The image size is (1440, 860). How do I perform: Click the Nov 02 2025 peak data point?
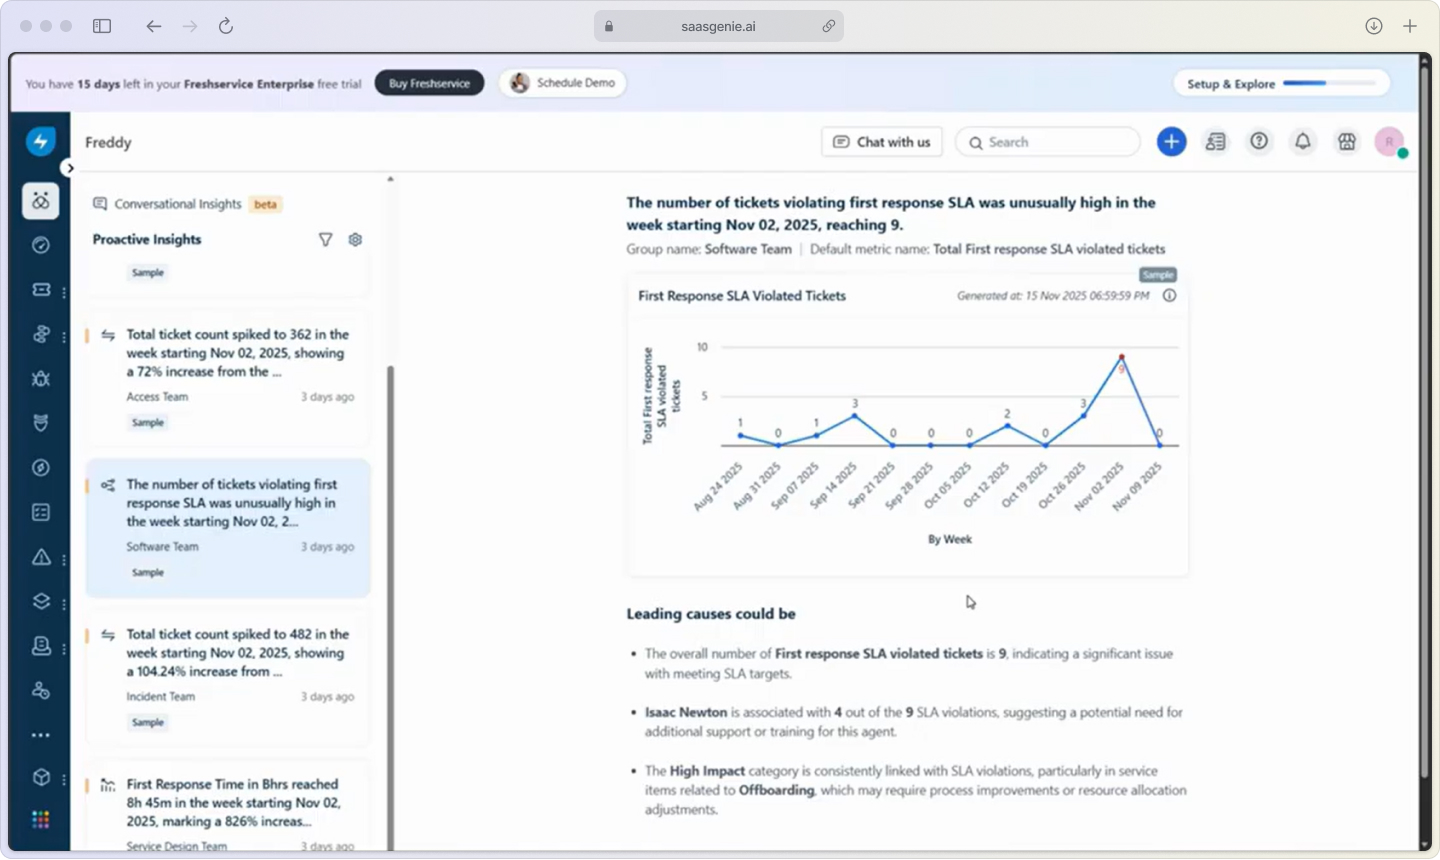point(1121,356)
